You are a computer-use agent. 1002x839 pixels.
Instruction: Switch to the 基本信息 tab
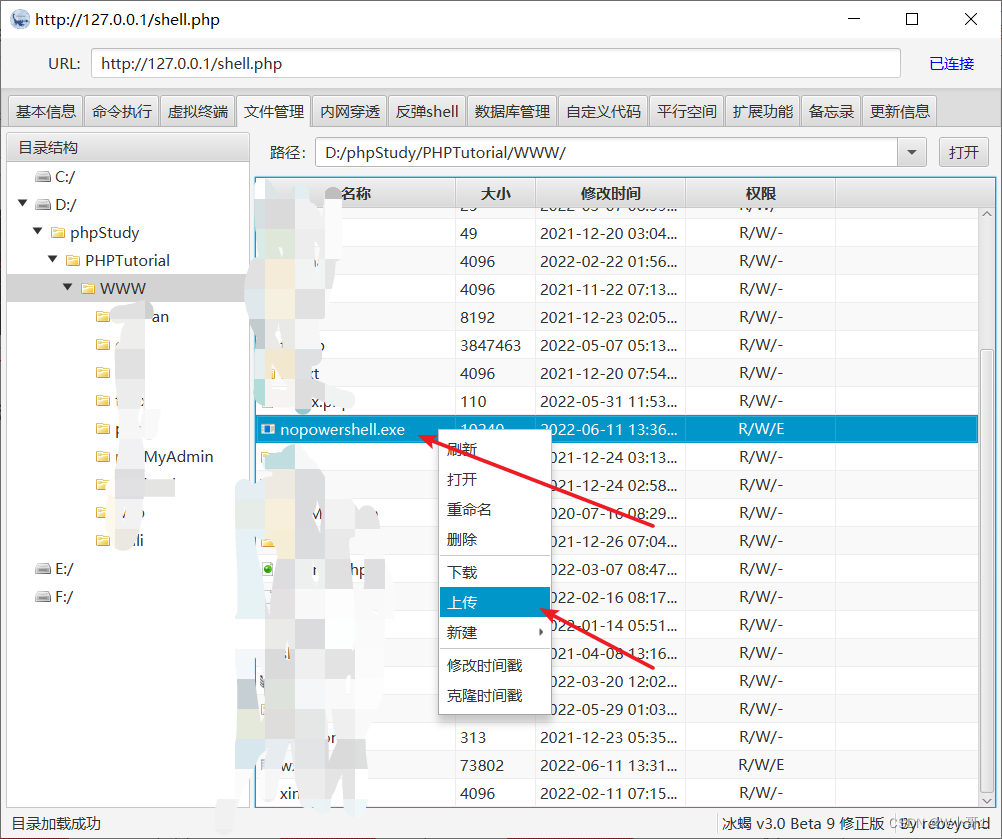tap(45, 111)
